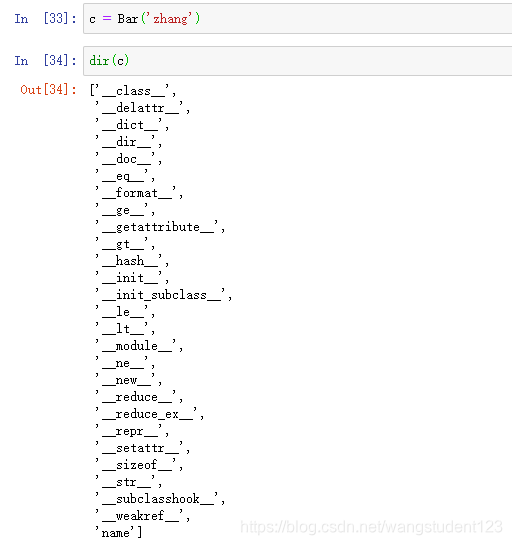Click the 'zhang' string in cell 33
This screenshot has width=512, height=545.
point(170,19)
